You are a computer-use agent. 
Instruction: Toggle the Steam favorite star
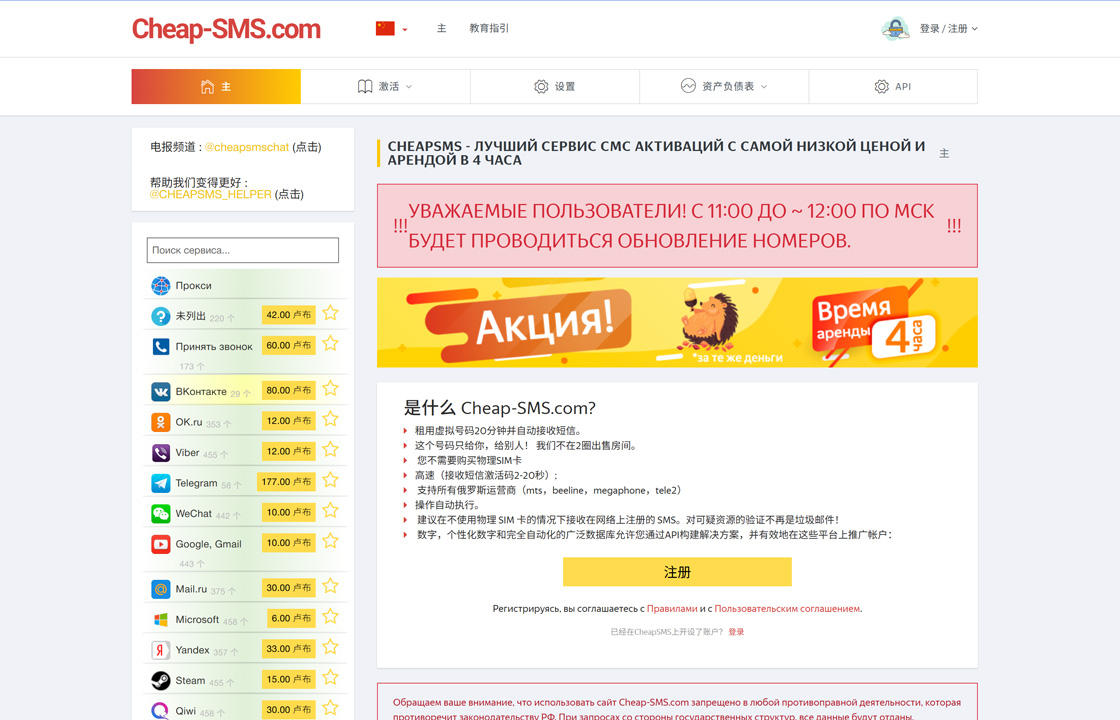coord(330,677)
